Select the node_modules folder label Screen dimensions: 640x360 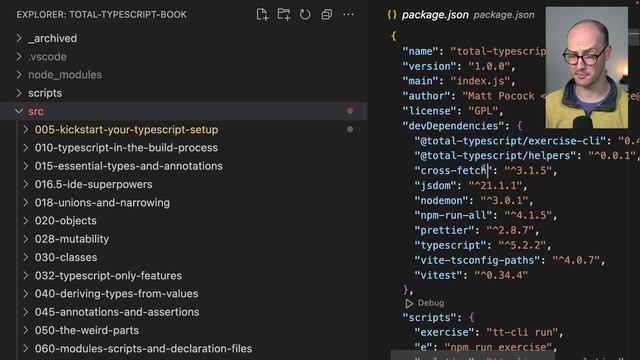pyautogui.click(x=65, y=75)
